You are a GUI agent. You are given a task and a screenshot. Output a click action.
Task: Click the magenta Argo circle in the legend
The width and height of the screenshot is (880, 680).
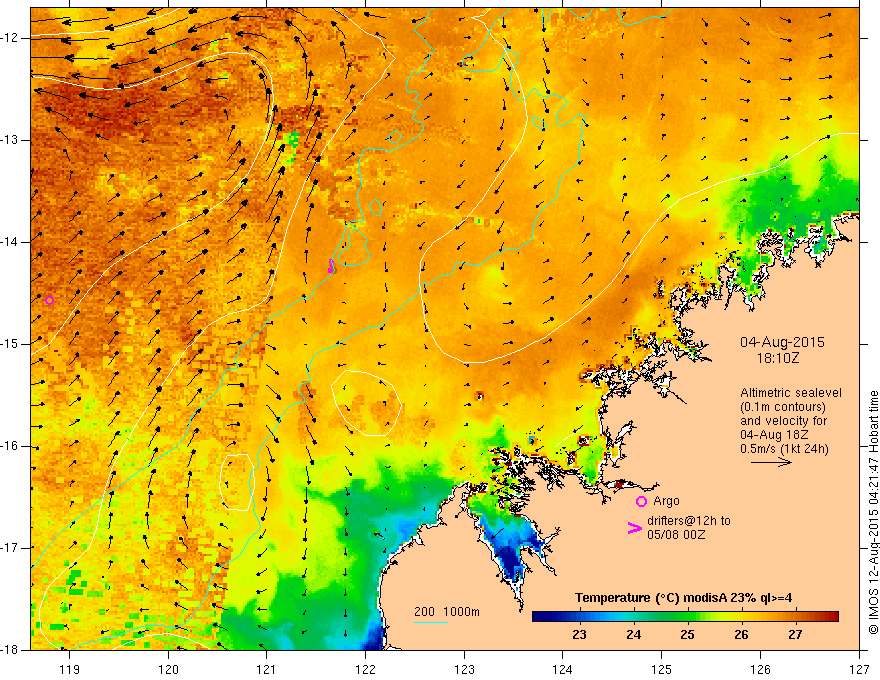click(x=641, y=502)
